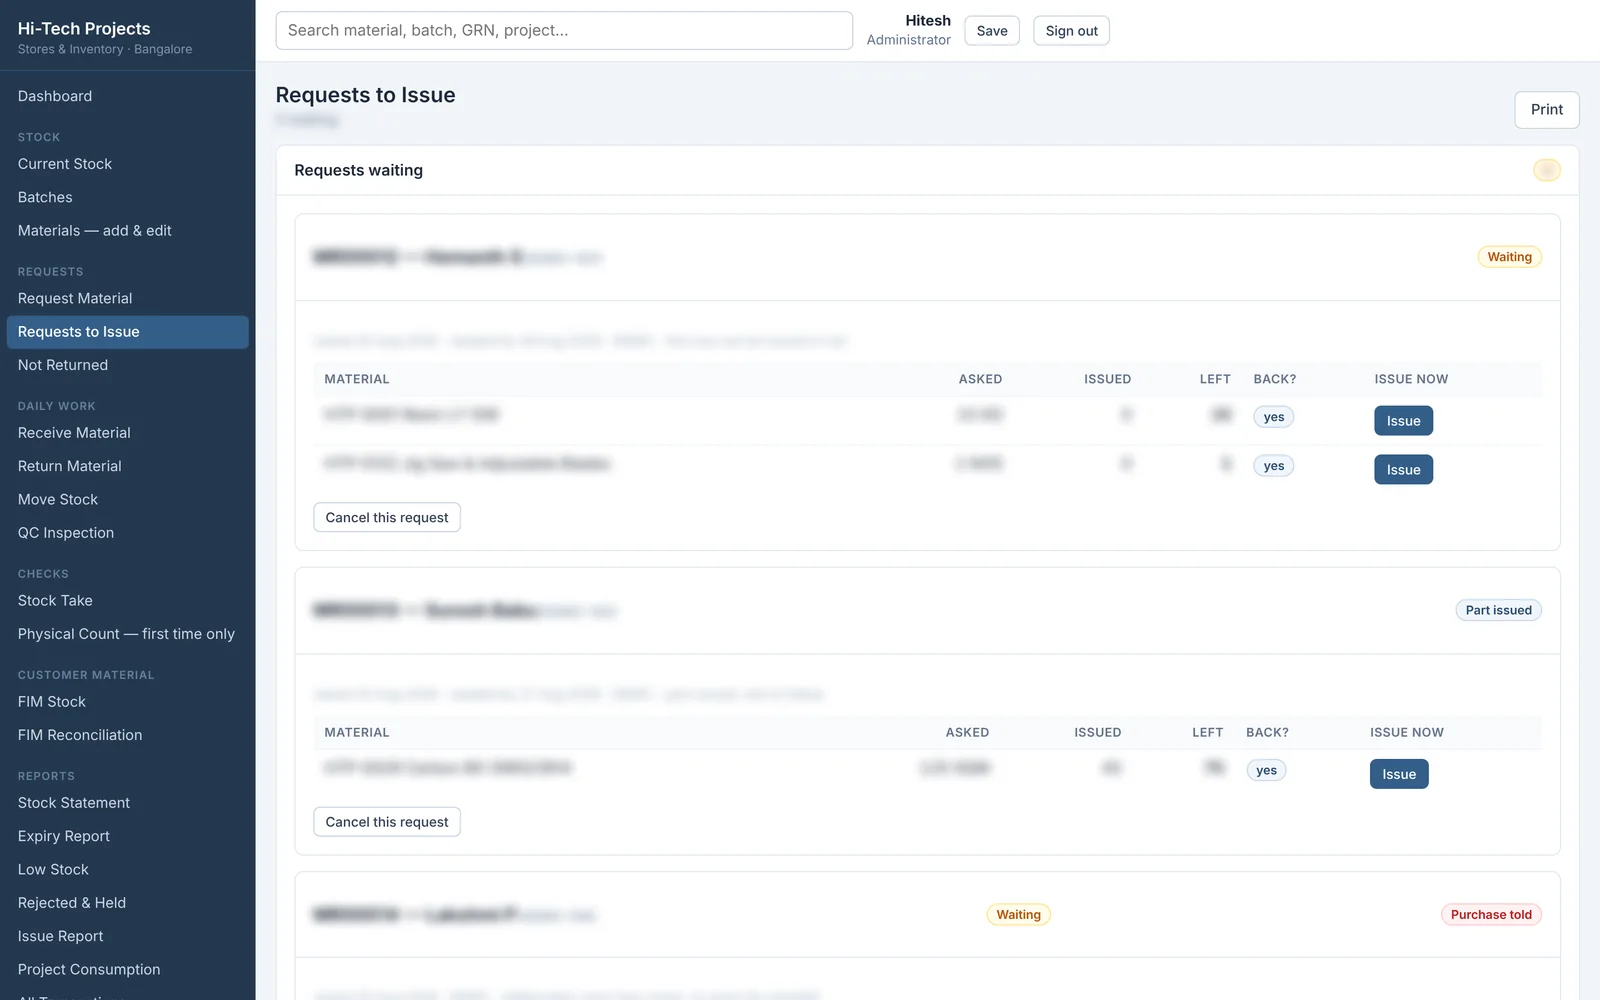Select Requests to Issue item
The width and height of the screenshot is (1600, 1000).
[127, 332]
